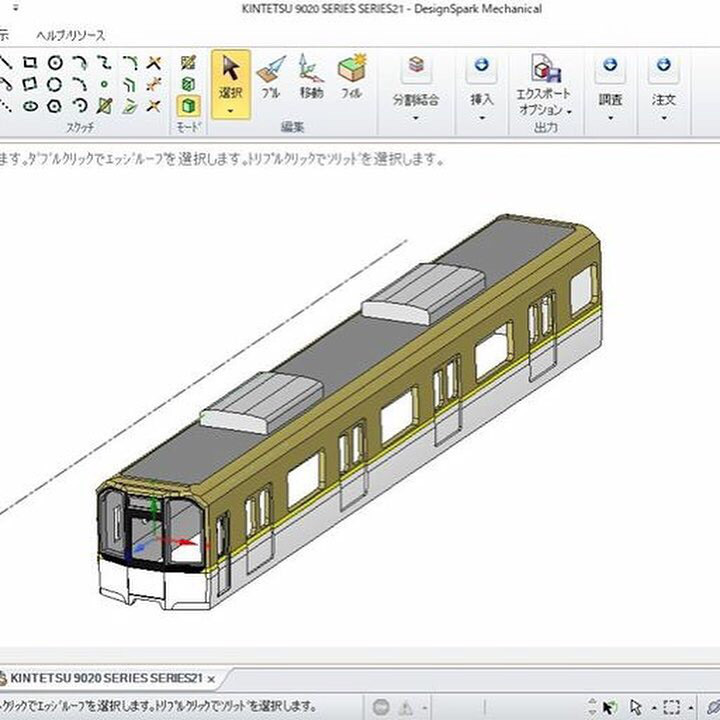Viewport: 720px width, 720px height.
Task: Activate the 移動 (Move) tool
Action: 311,77
